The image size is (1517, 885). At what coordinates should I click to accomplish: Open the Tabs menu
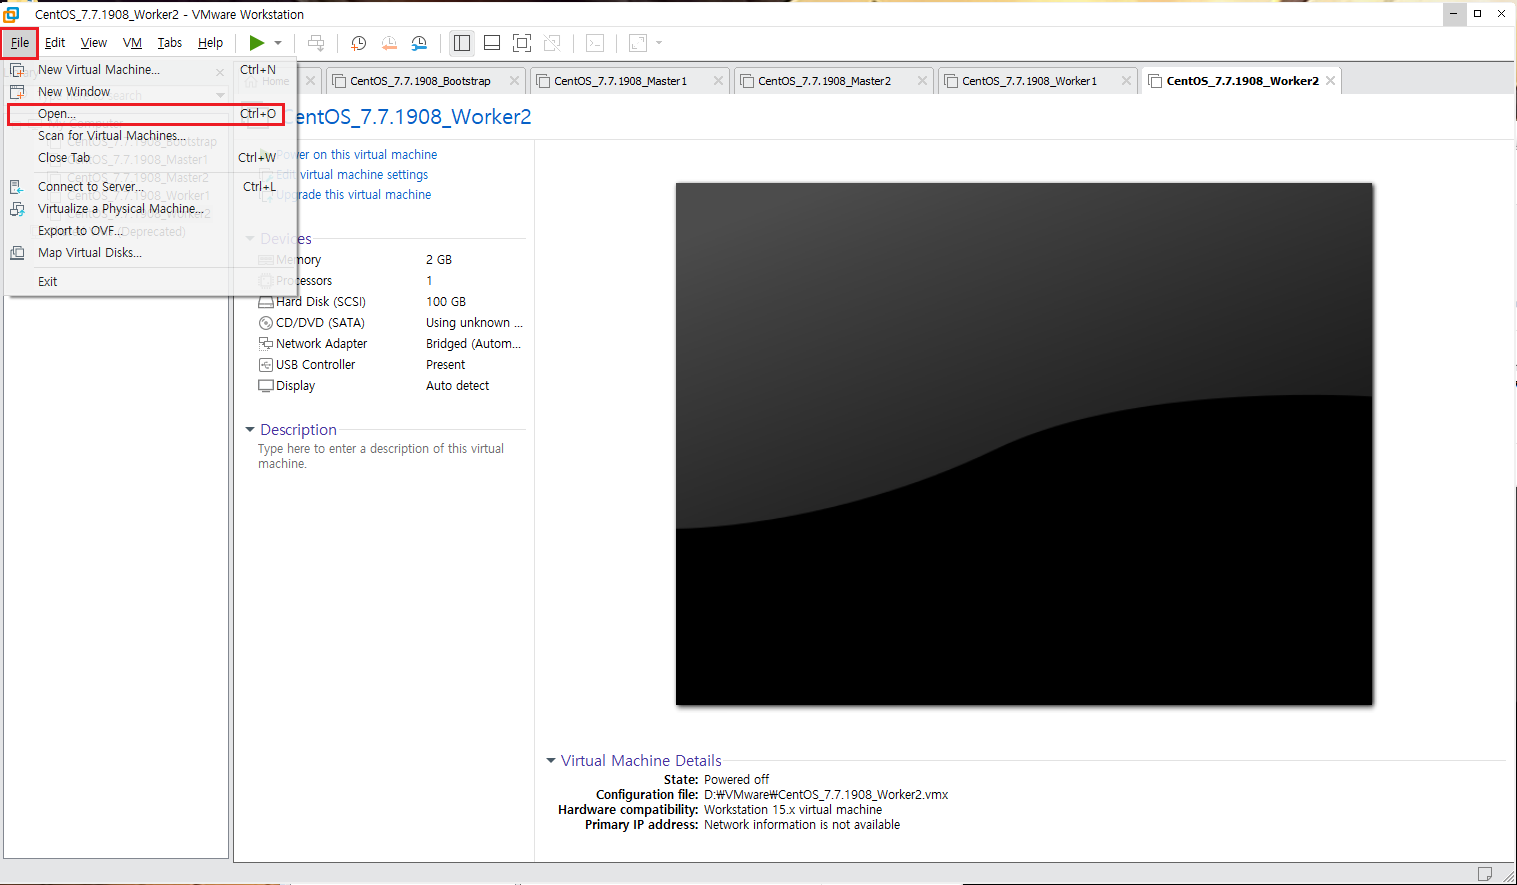click(170, 43)
